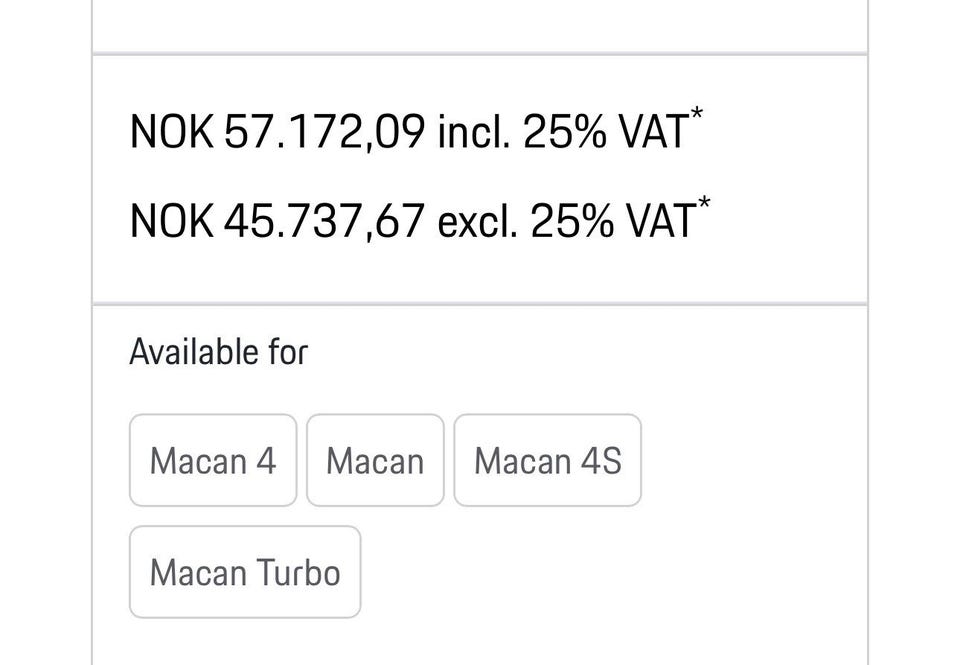The image size is (960, 665).
Task: Click the 25% value in the excl. line
Action: pyautogui.click(x=569, y=220)
